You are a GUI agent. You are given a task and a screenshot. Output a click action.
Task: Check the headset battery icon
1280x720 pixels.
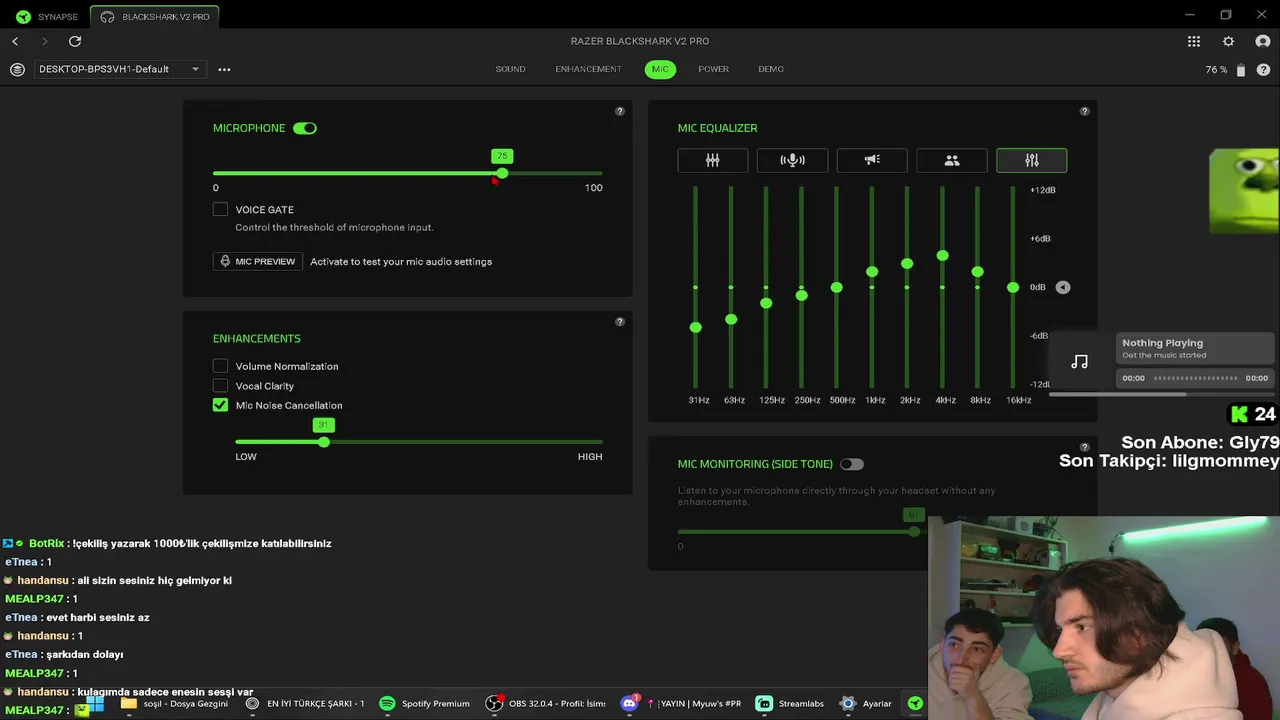[1241, 70]
